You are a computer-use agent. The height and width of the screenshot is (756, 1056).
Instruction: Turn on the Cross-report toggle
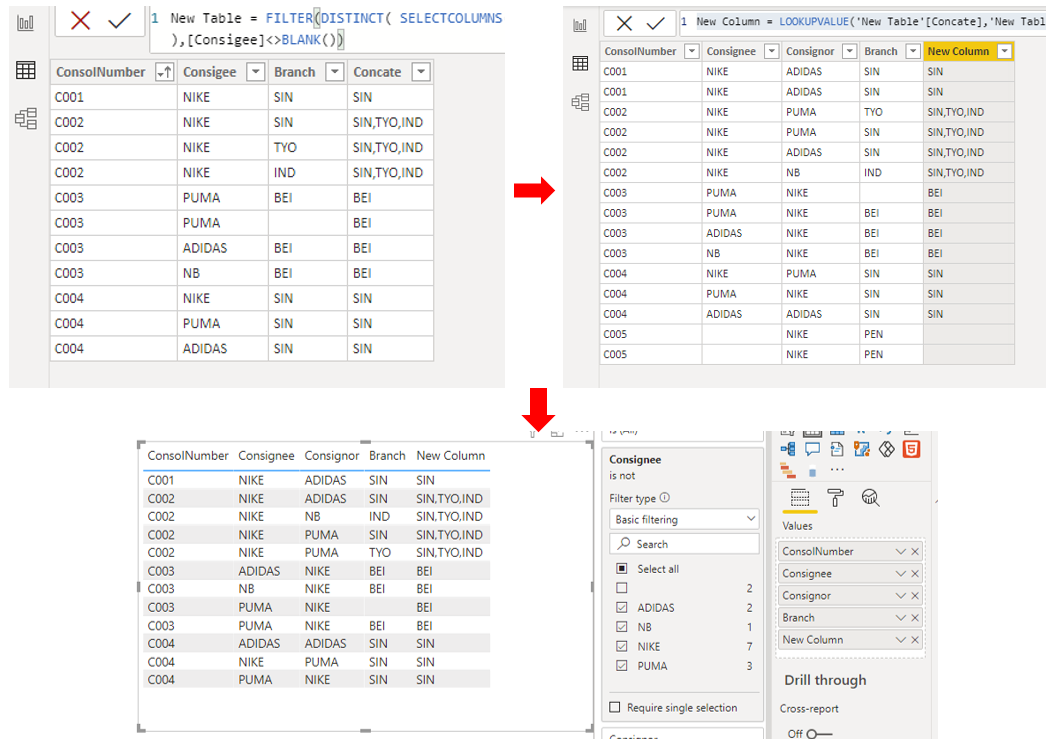818,734
